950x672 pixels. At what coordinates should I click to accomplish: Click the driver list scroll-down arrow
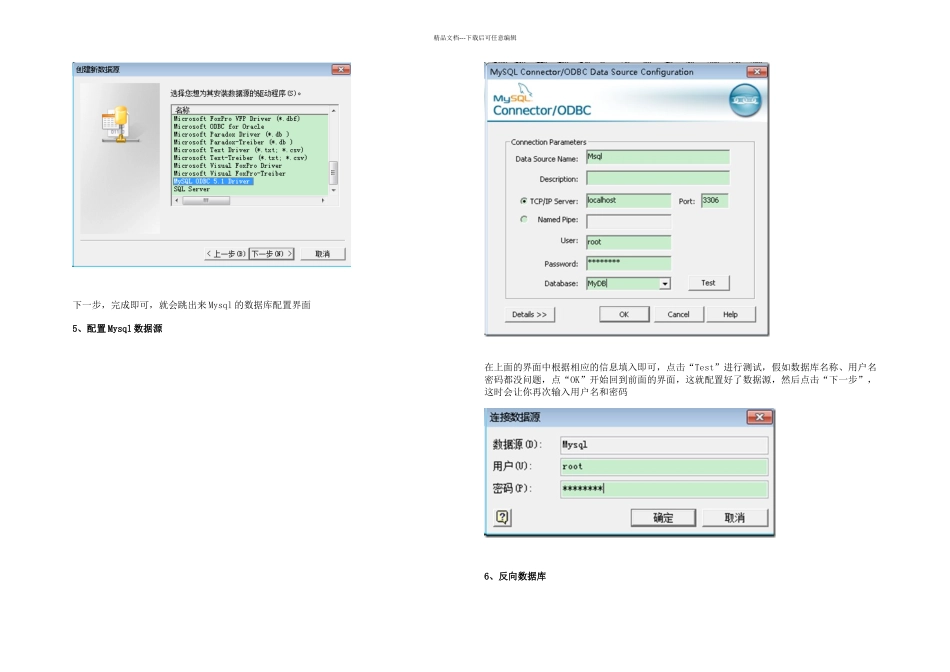pos(333,190)
